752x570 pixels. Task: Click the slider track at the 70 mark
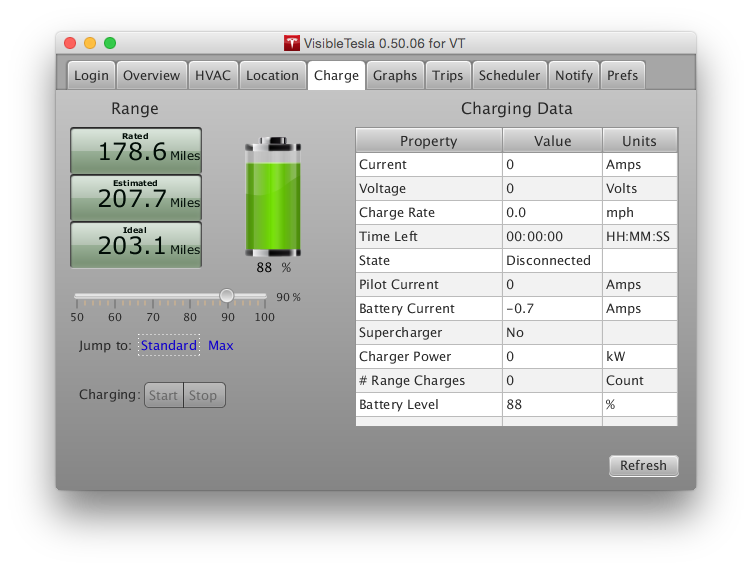pos(153,296)
